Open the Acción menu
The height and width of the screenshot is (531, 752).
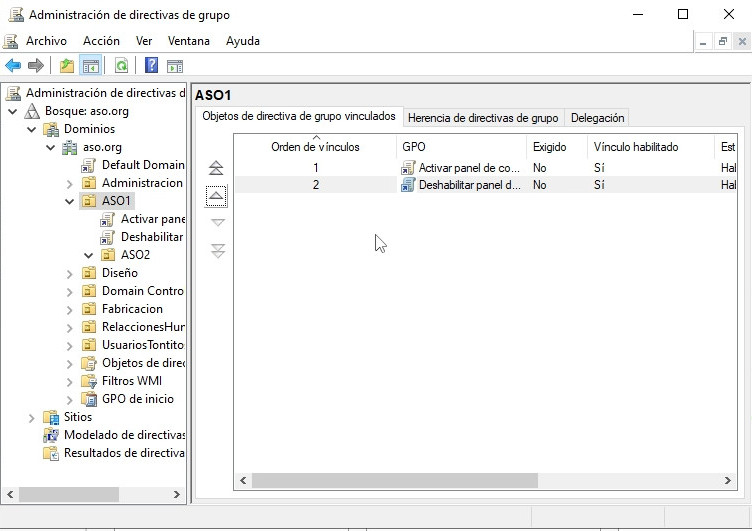pos(101,41)
